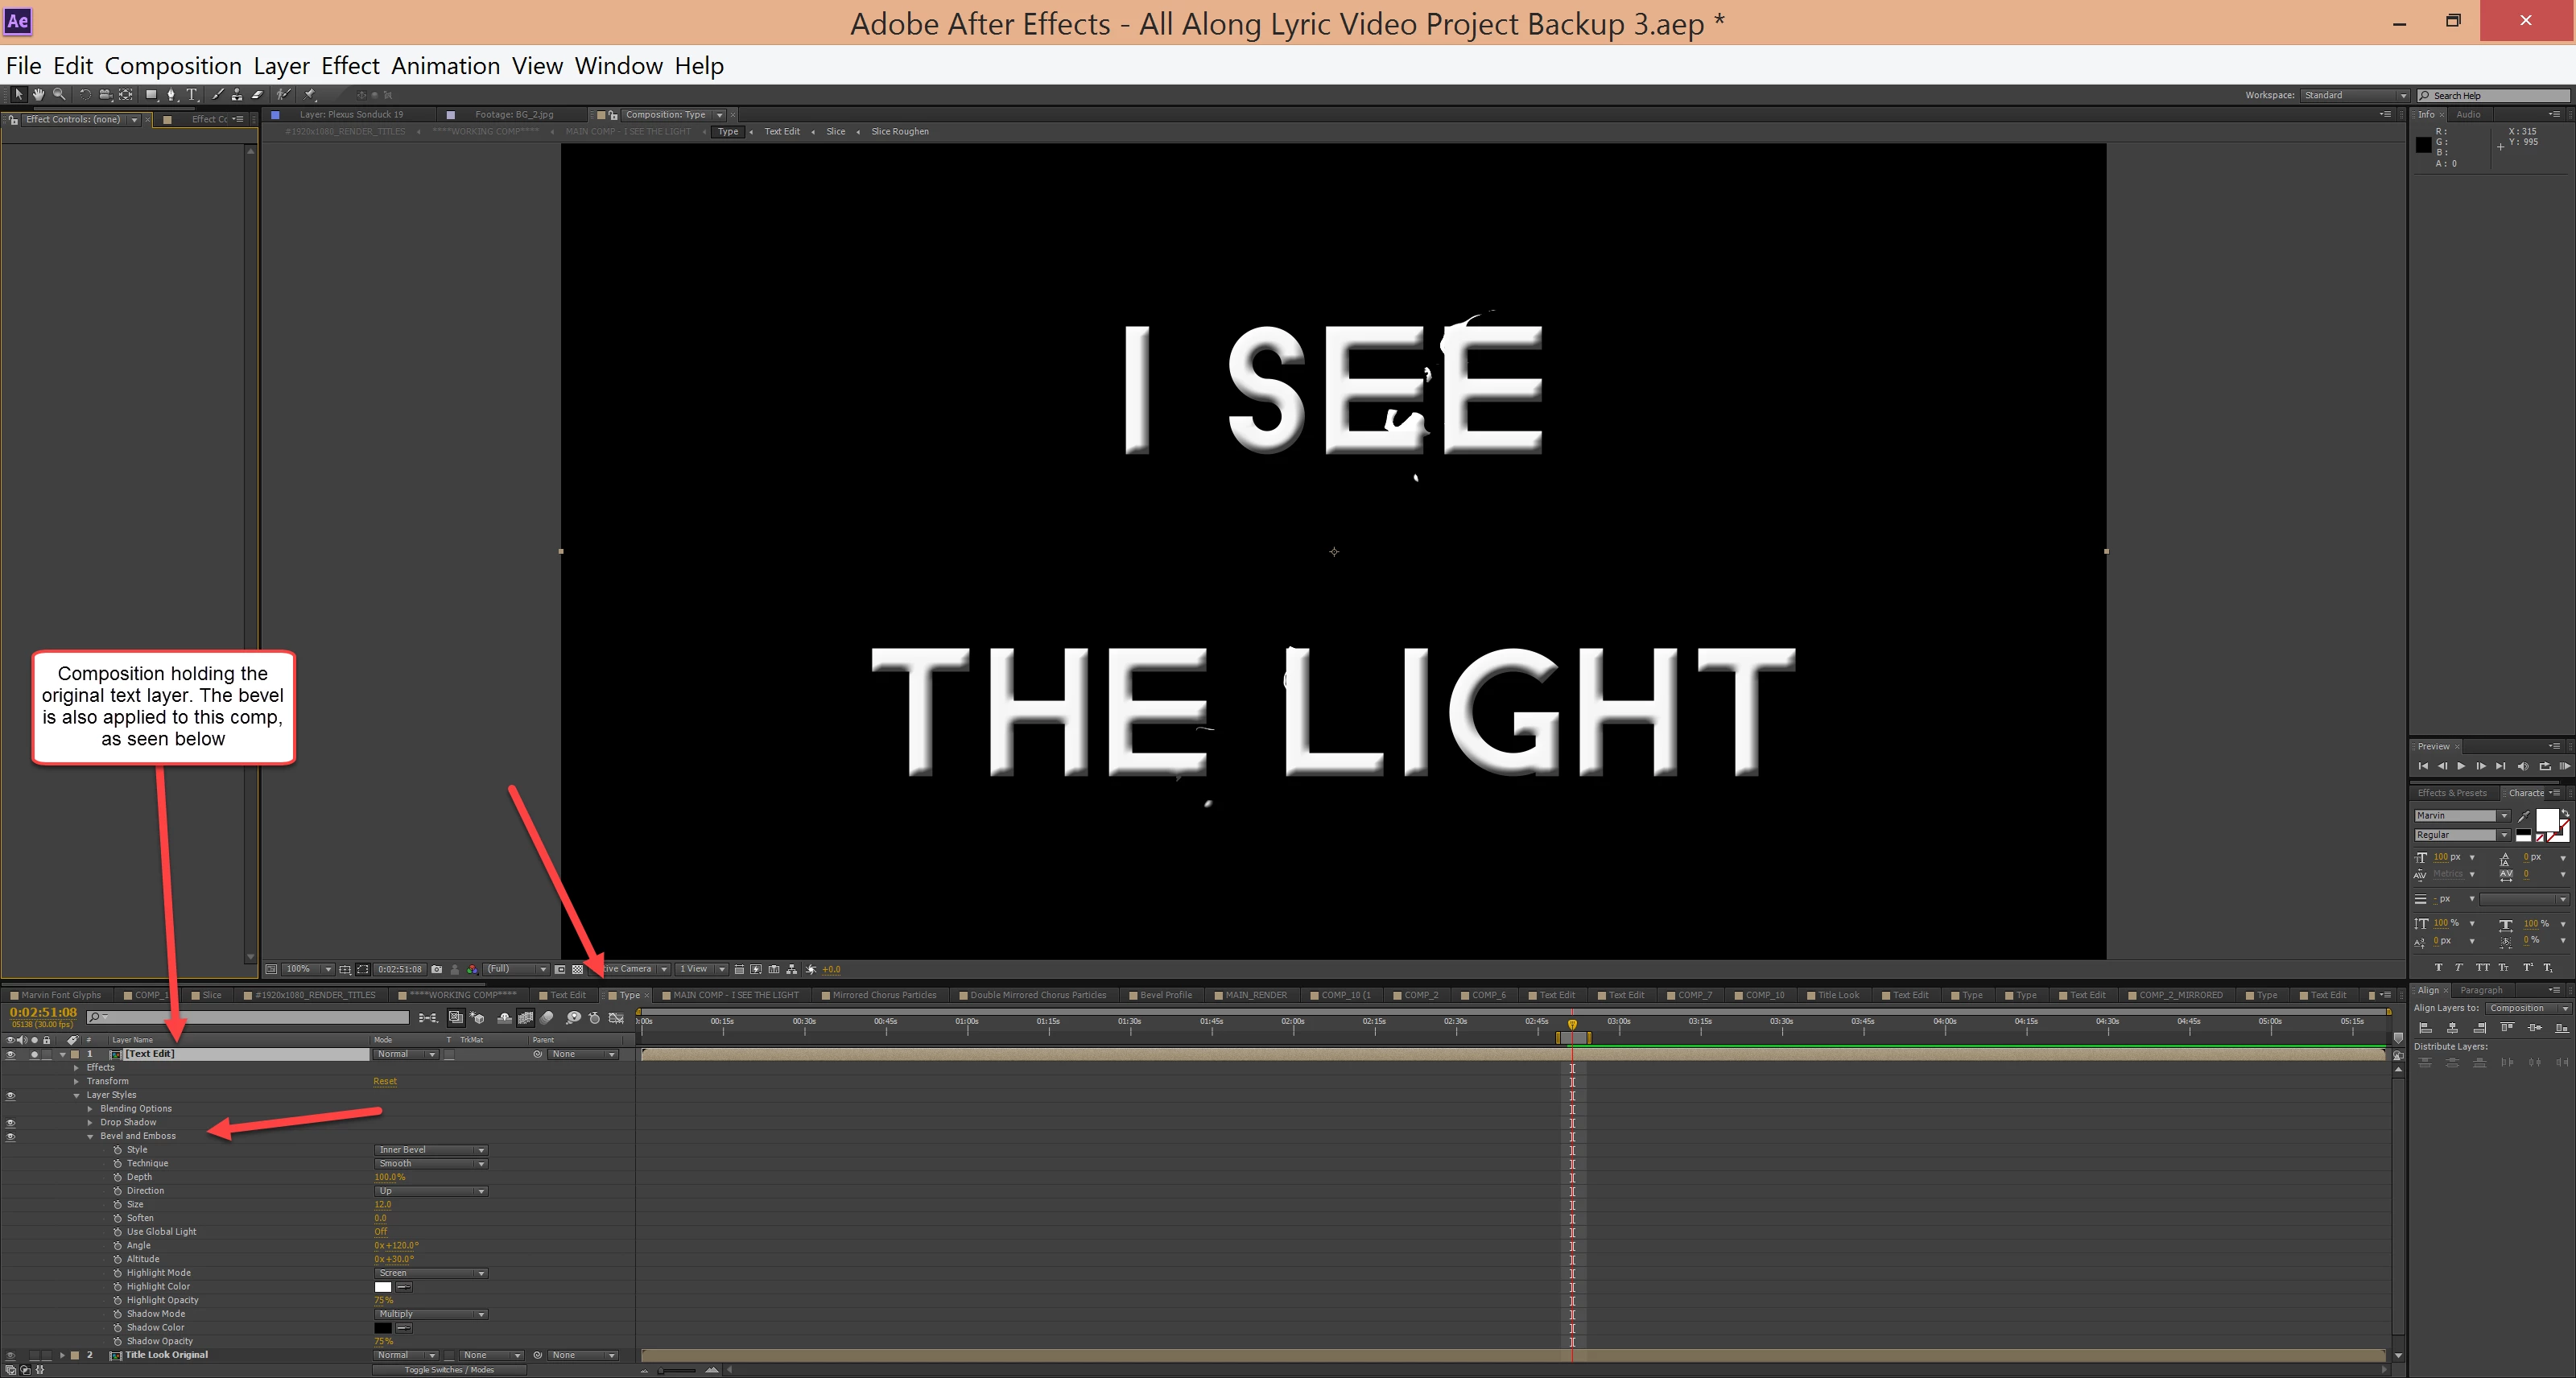Click Toggle Switches / Modes button

click(449, 1370)
